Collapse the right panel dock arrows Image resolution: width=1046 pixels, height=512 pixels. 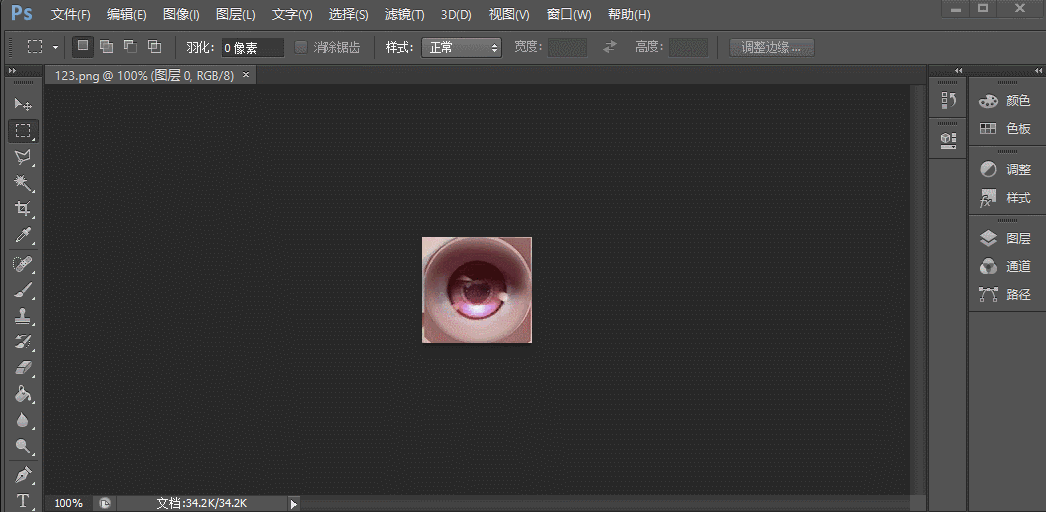click(1038, 71)
